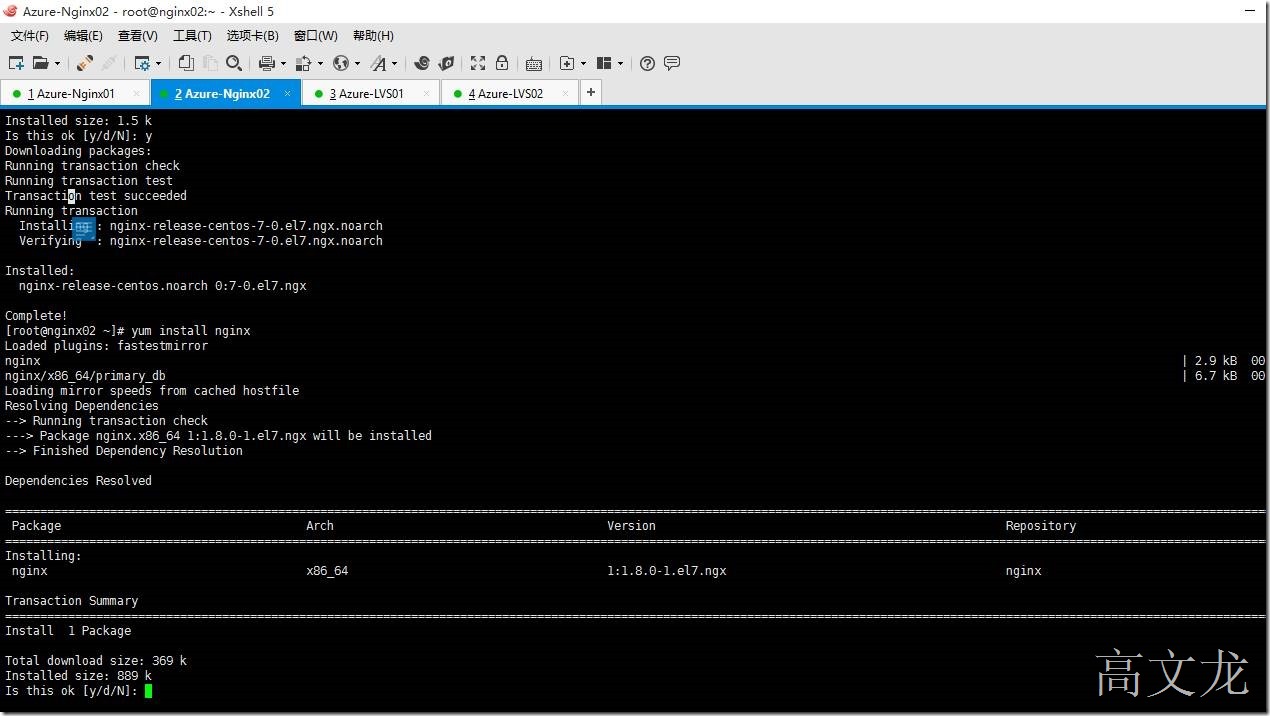Open the 工具(T) menu
1270x716 pixels.
[192, 36]
